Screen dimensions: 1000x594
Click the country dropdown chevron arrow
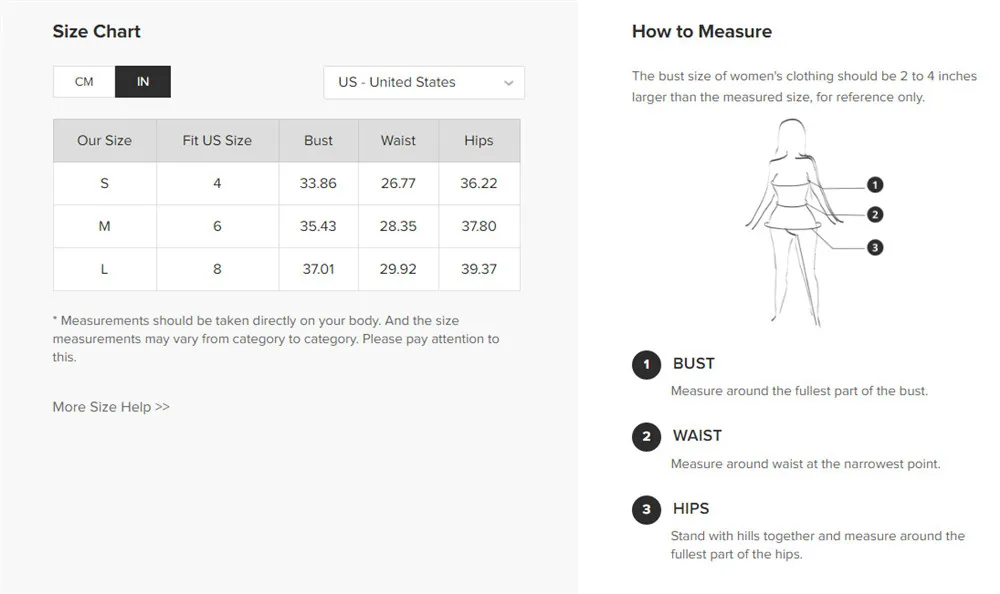pyautogui.click(x=508, y=83)
